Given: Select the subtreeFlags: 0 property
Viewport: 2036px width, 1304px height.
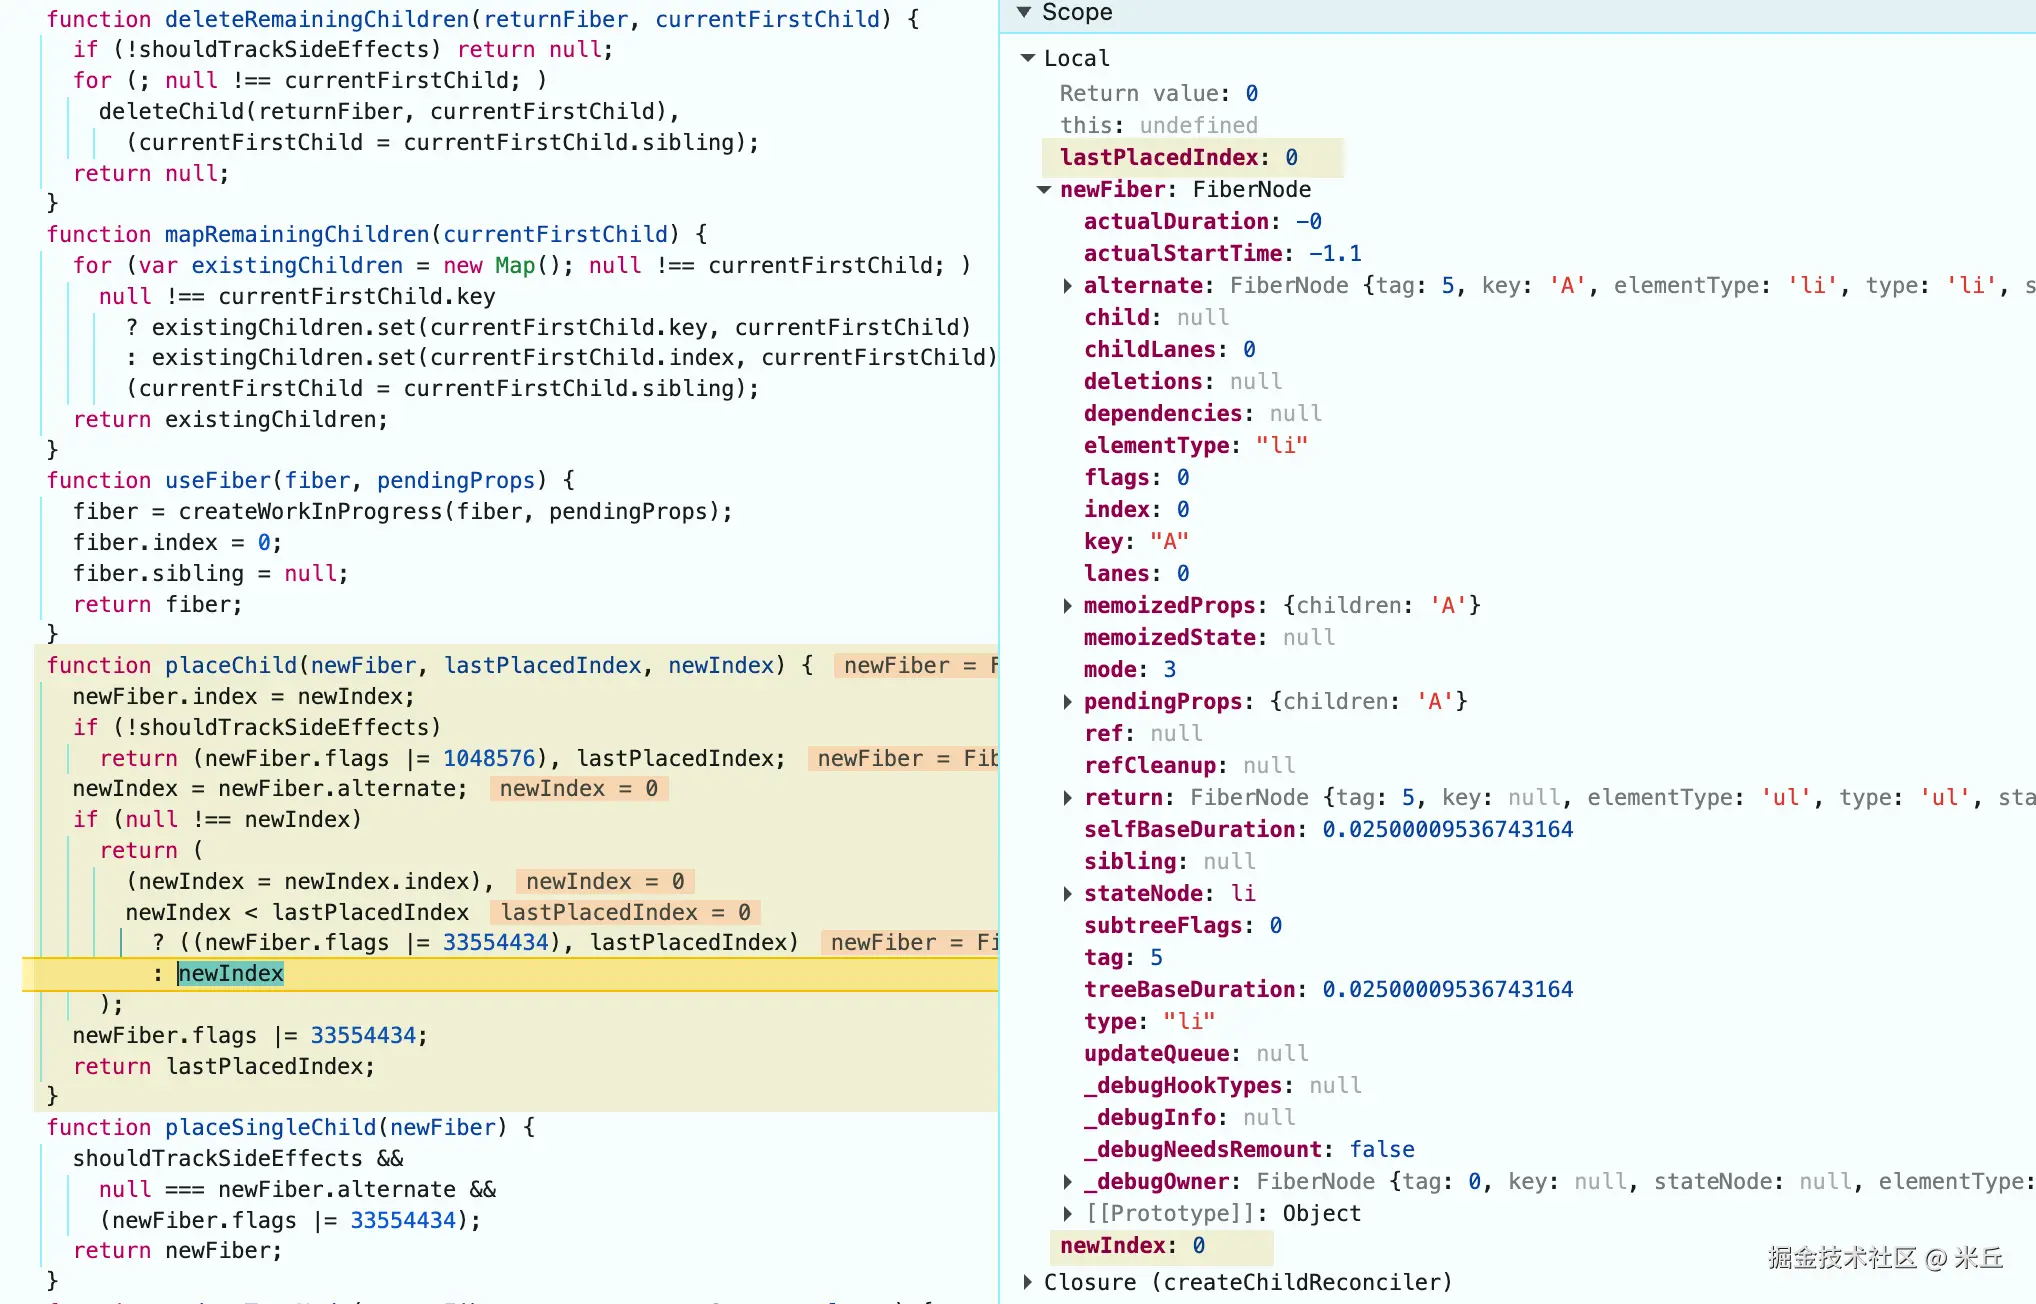Looking at the screenshot, I should click(x=1183, y=926).
